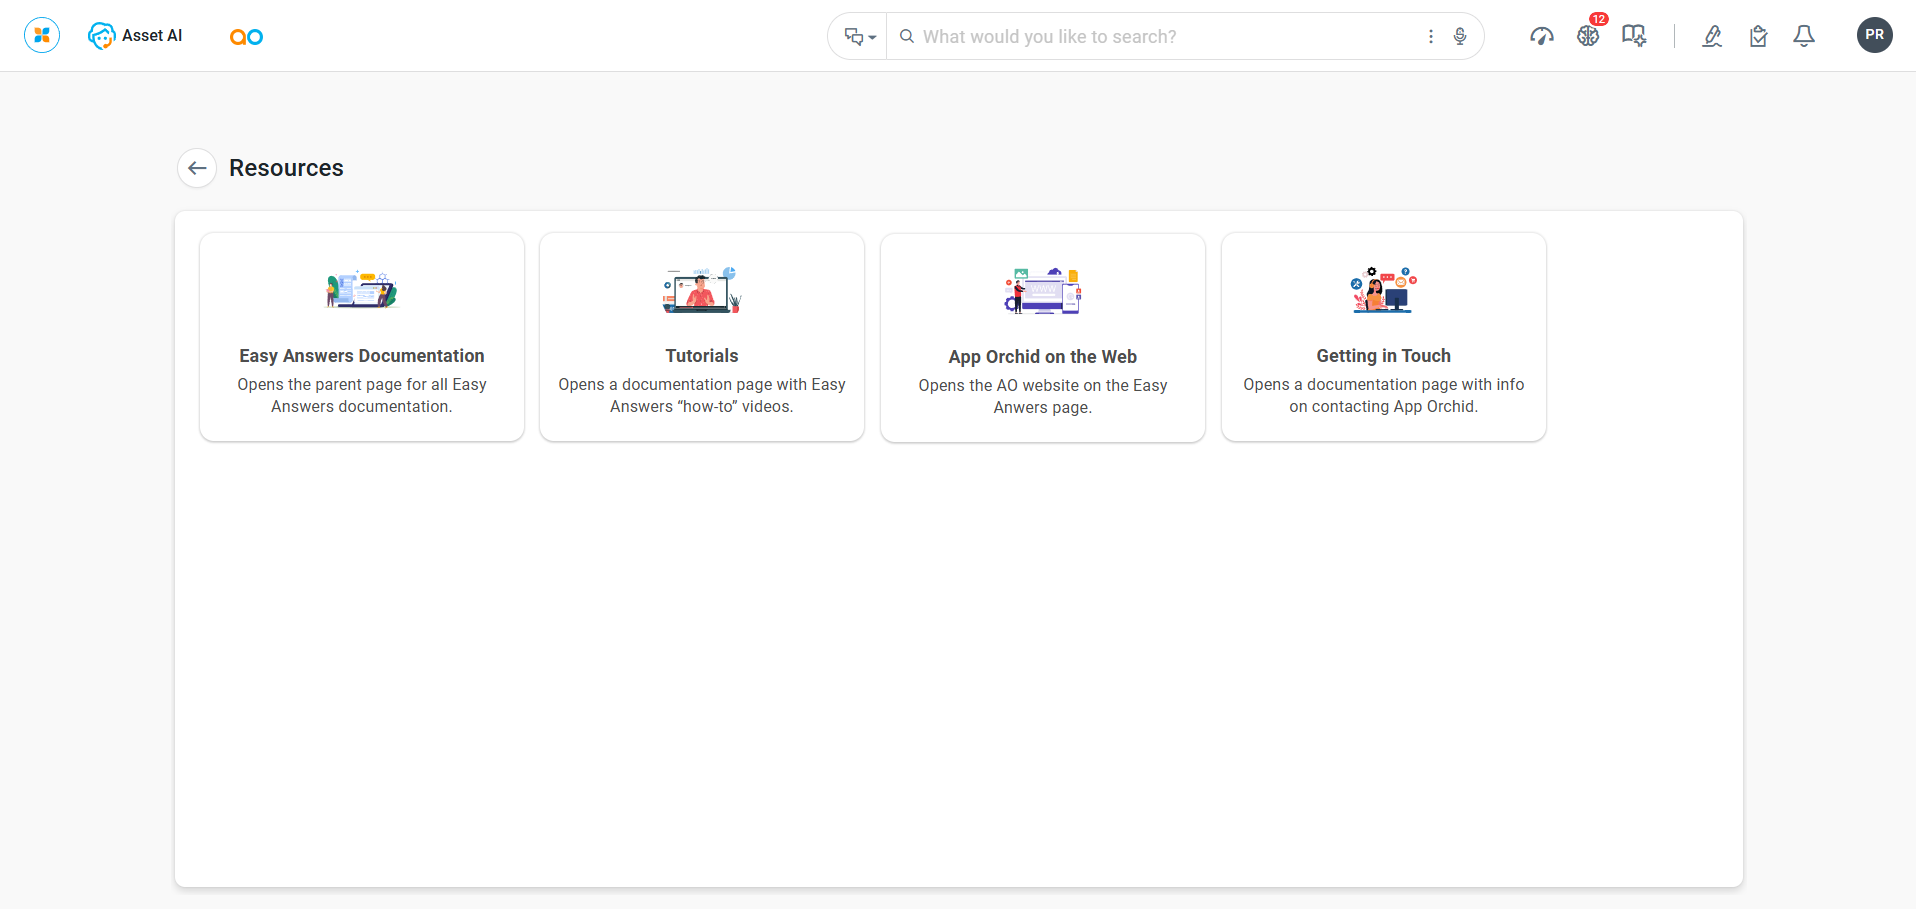Open the brain icon with 12 badge
The height and width of the screenshot is (909, 1916).
(1588, 36)
